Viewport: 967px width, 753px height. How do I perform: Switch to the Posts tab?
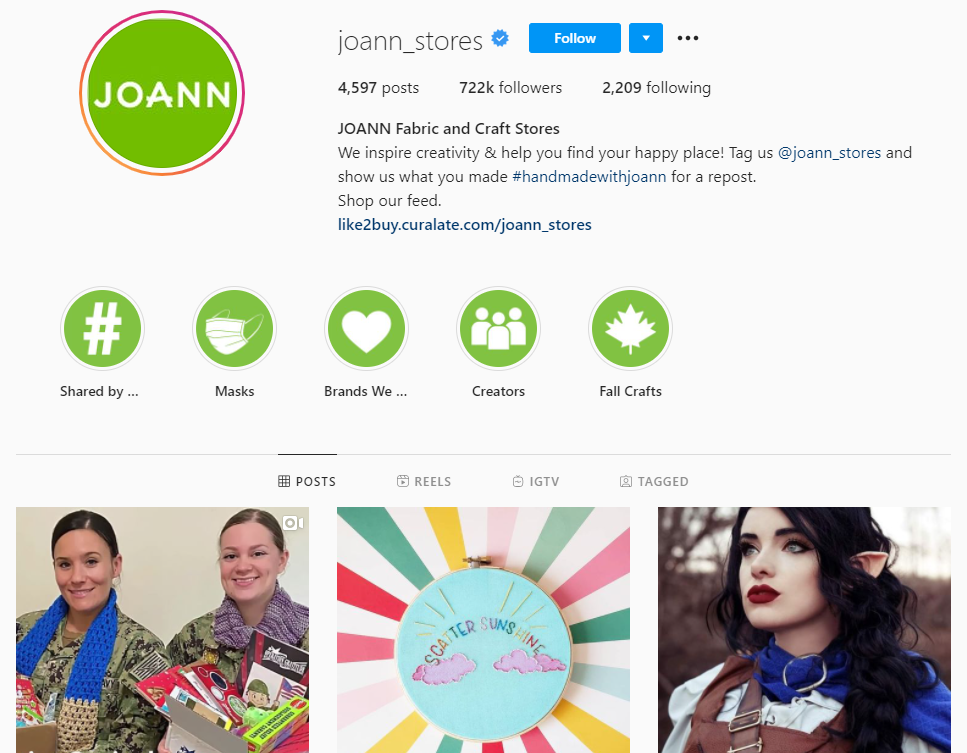(307, 481)
